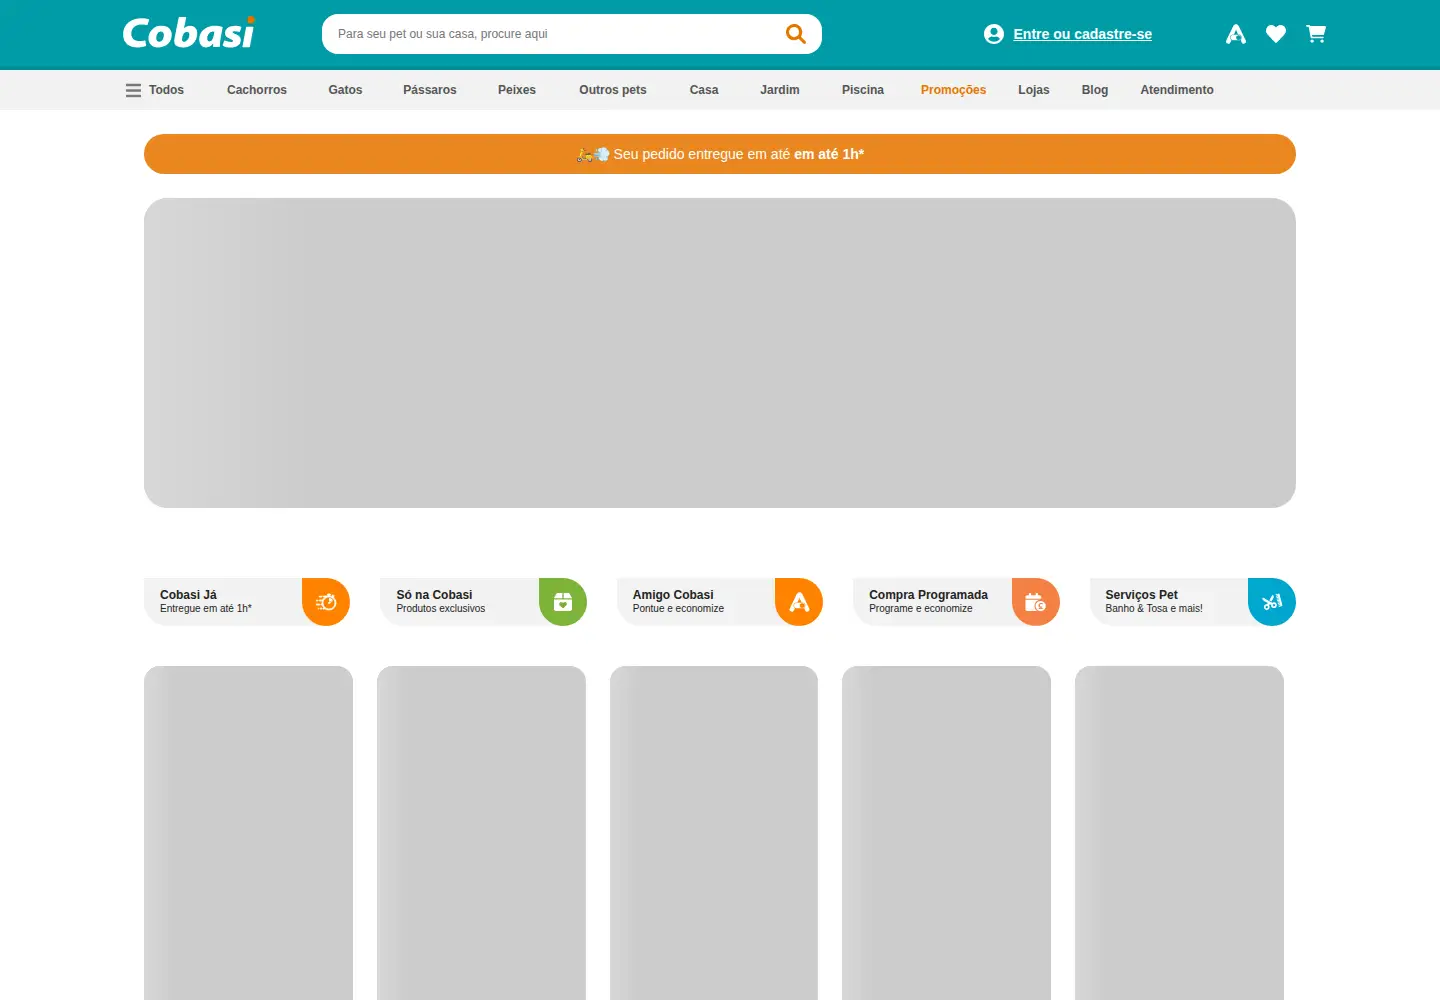This screenshot has width=1440, height=1000.
Task: Click the Cobasi Já stopwatch icon
Action: [326, 602]
